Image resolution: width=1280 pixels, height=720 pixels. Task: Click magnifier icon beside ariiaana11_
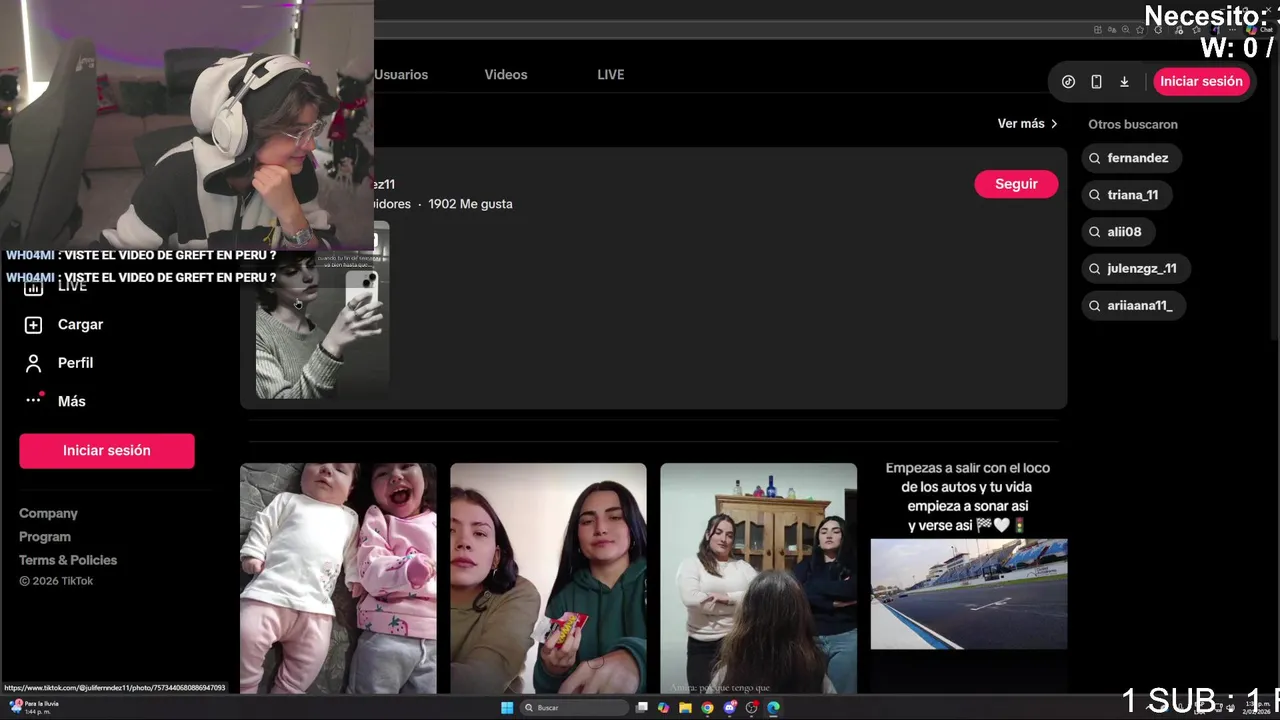pyautogui.click(x=1095, y=306)
